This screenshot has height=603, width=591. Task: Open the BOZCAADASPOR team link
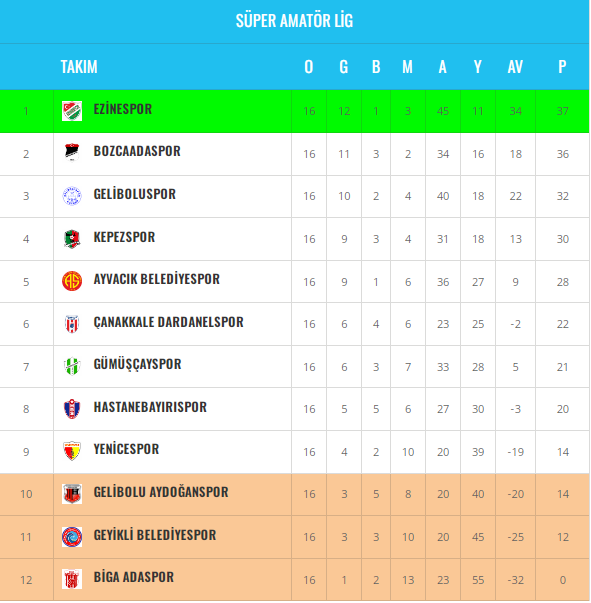point(137,151)
